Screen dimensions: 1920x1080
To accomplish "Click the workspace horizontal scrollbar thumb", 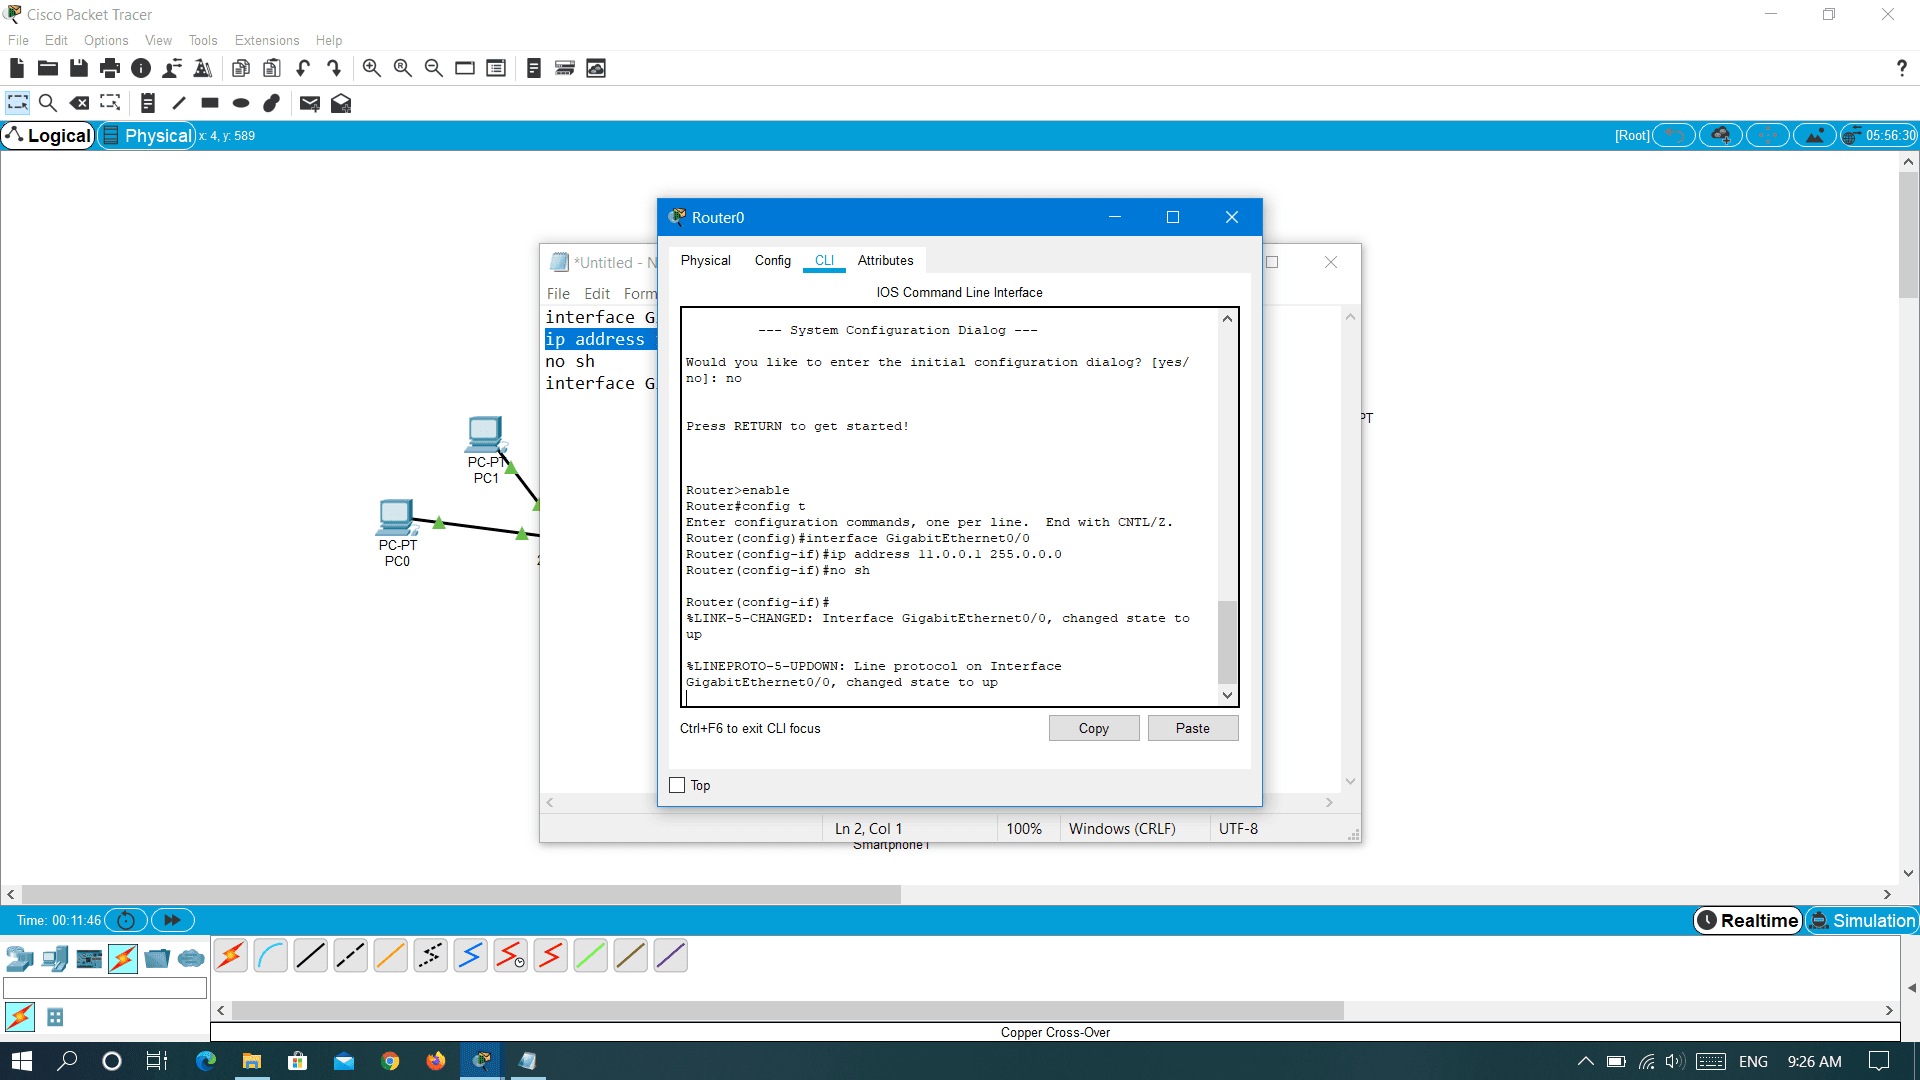I will coord(461,895).
